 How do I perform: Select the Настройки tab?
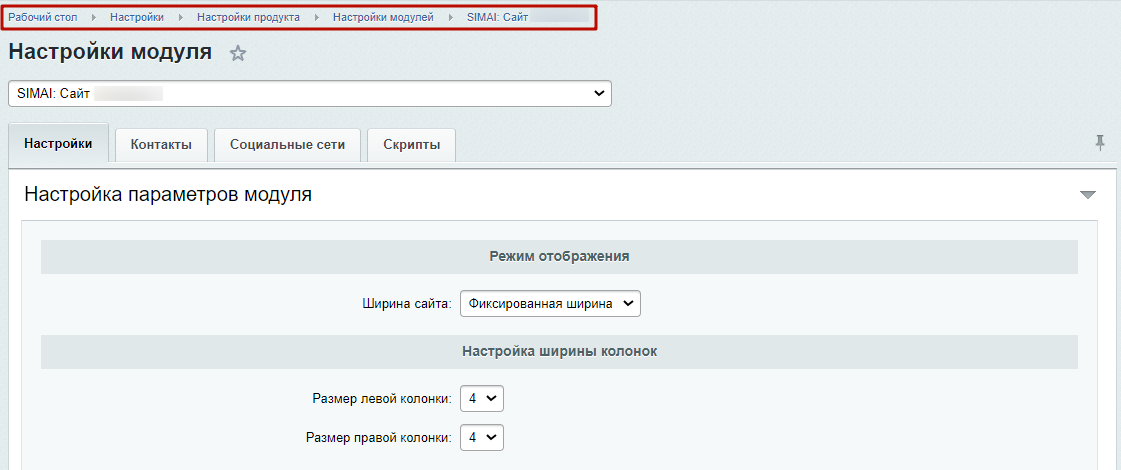click(58, 144)
